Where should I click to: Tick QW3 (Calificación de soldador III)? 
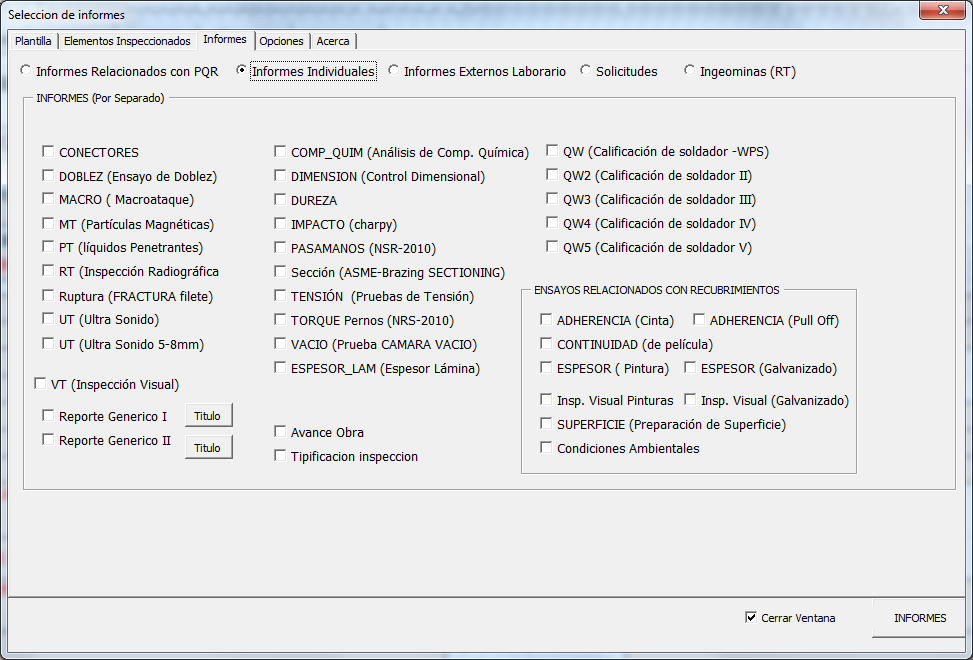pos(552,199)
